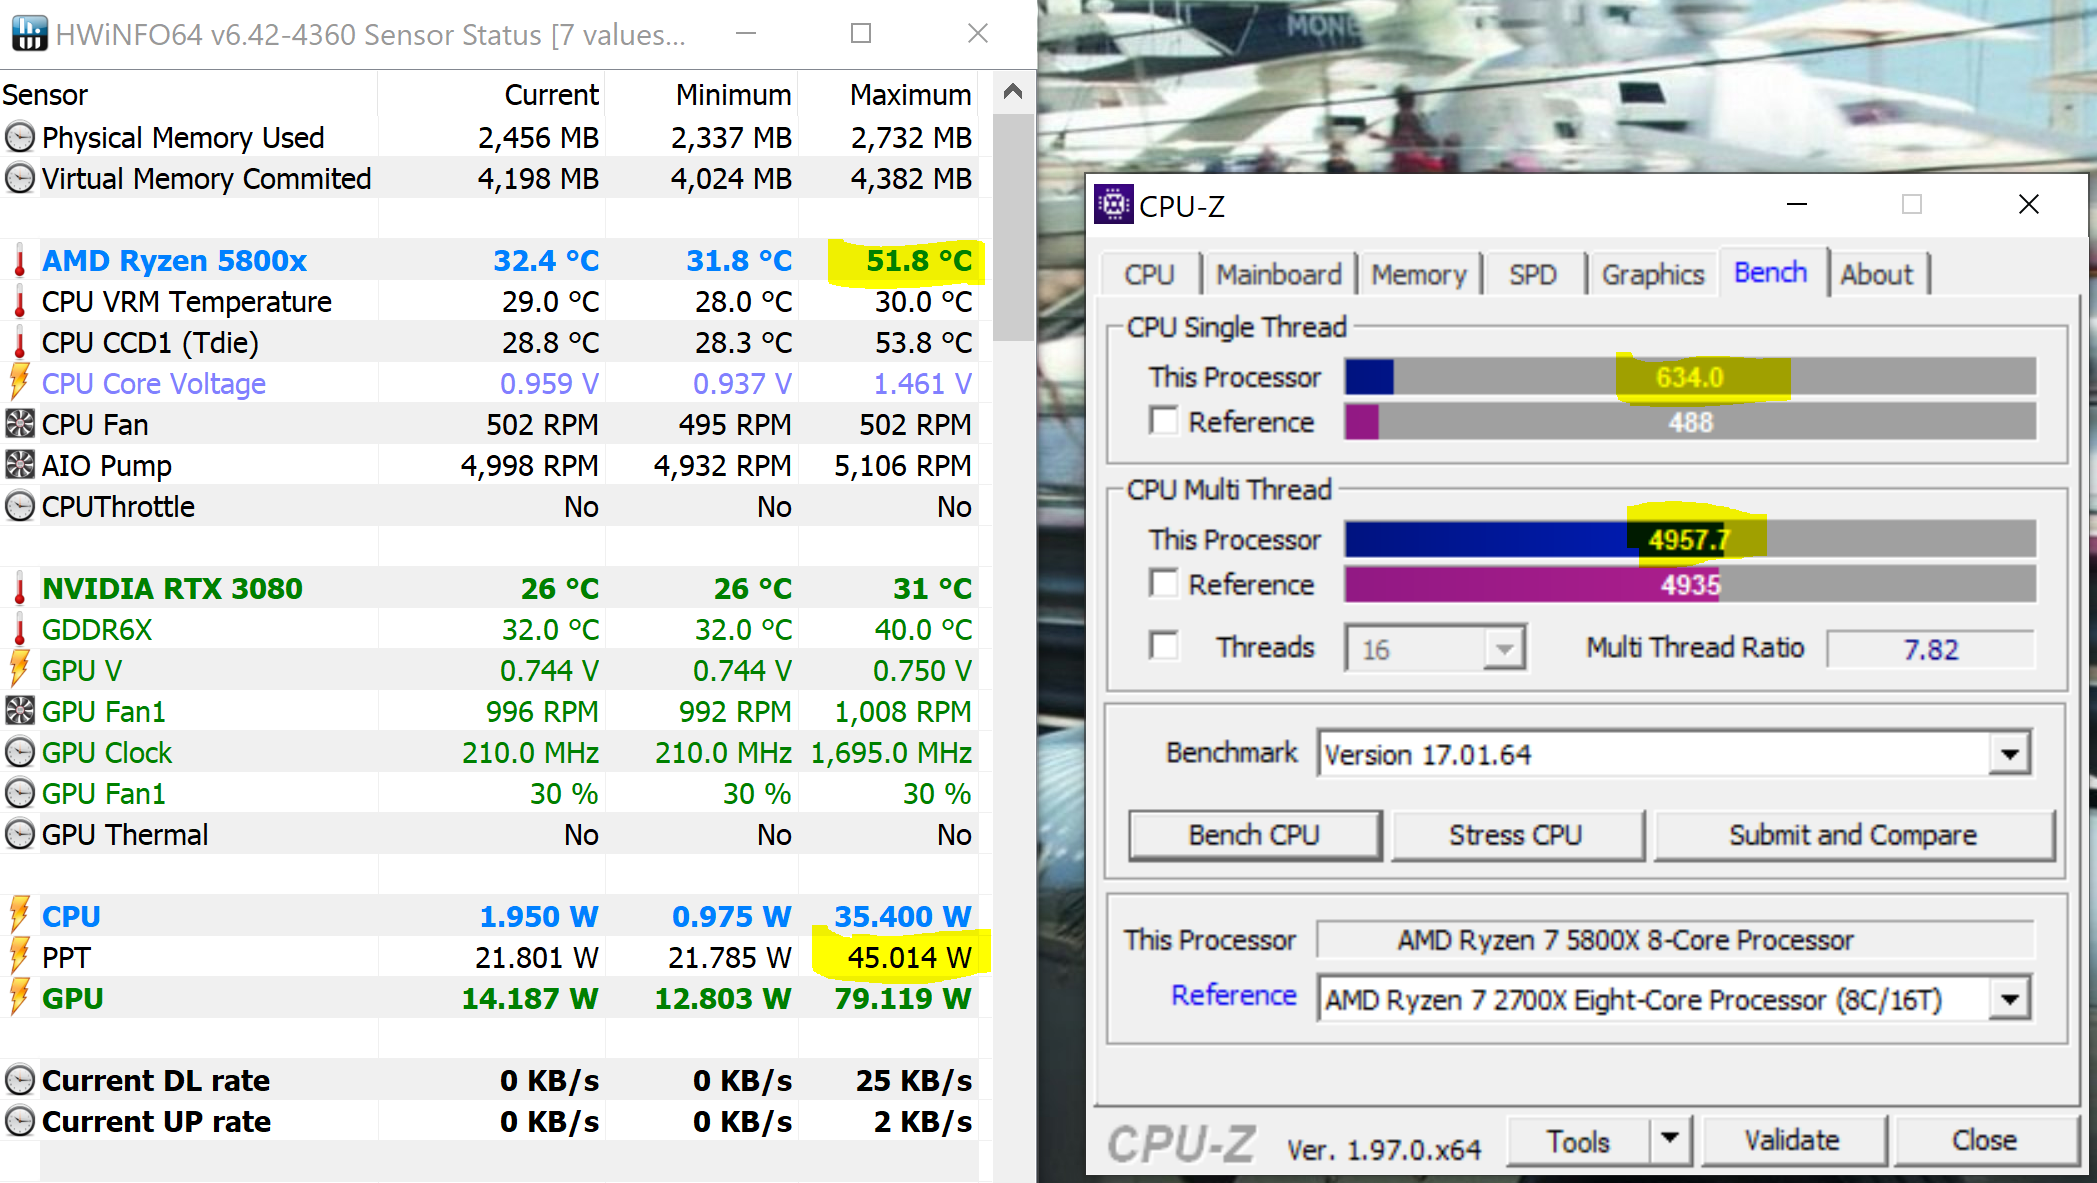This screenshot has width=2097, height=1183.
Task: Expand the Reference processor dropdown
Action: coord(2010,999)
